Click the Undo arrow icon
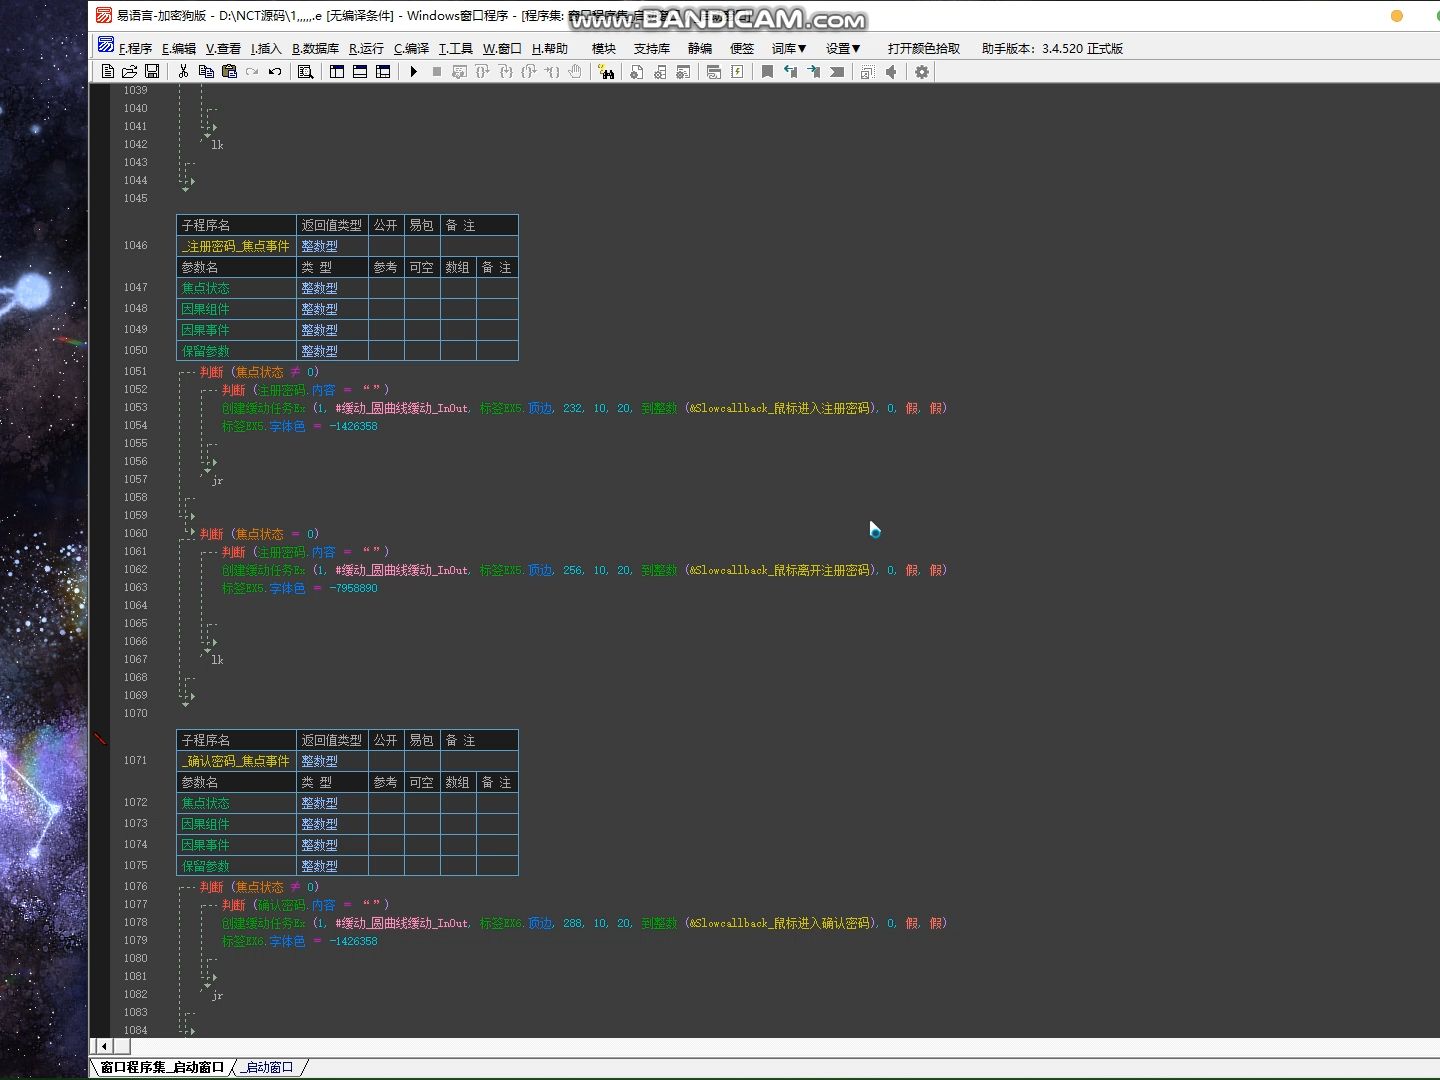The image size is (1440, 1080). point(275,72)
